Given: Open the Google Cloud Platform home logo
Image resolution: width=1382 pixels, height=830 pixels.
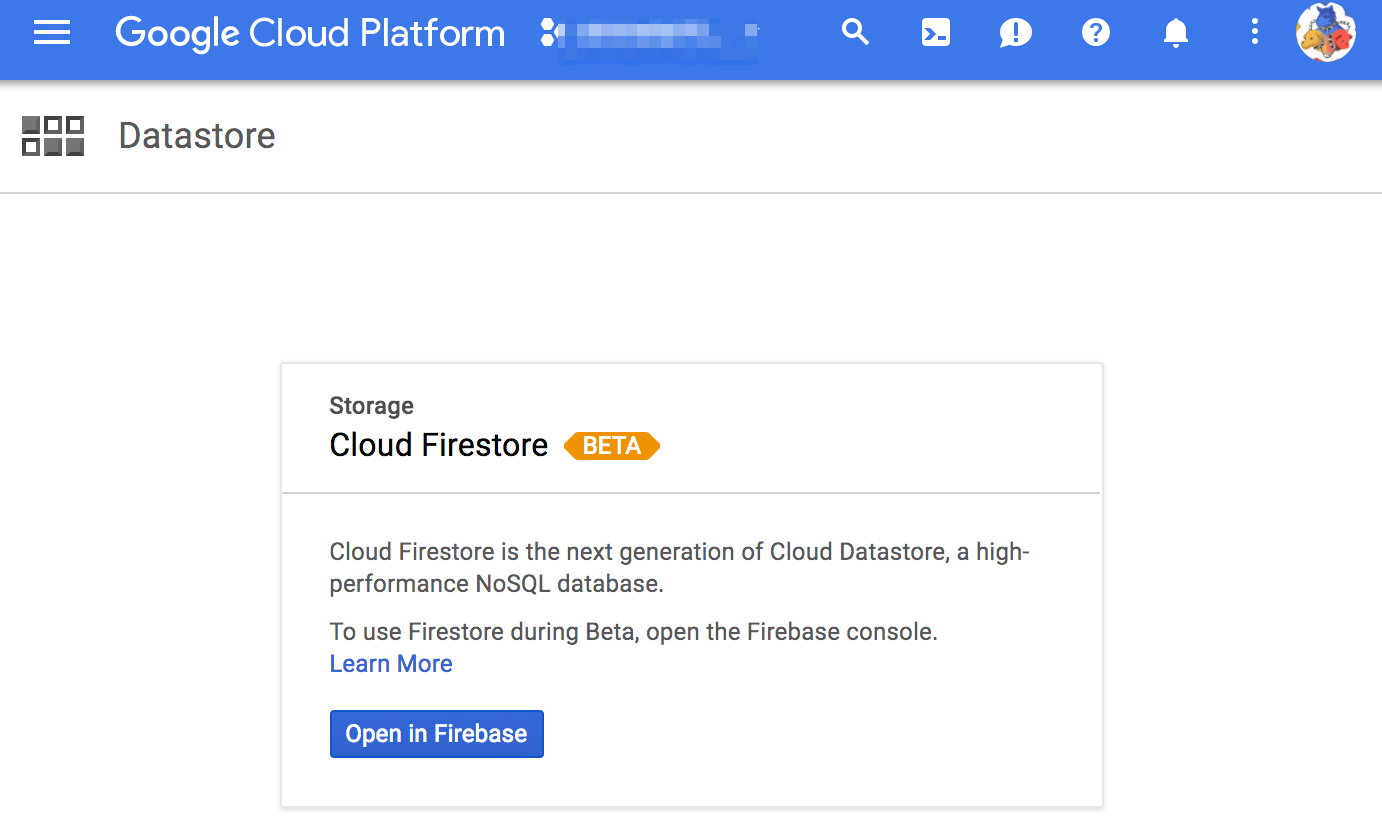Looking at the screenshot, I should pos(310,33).
